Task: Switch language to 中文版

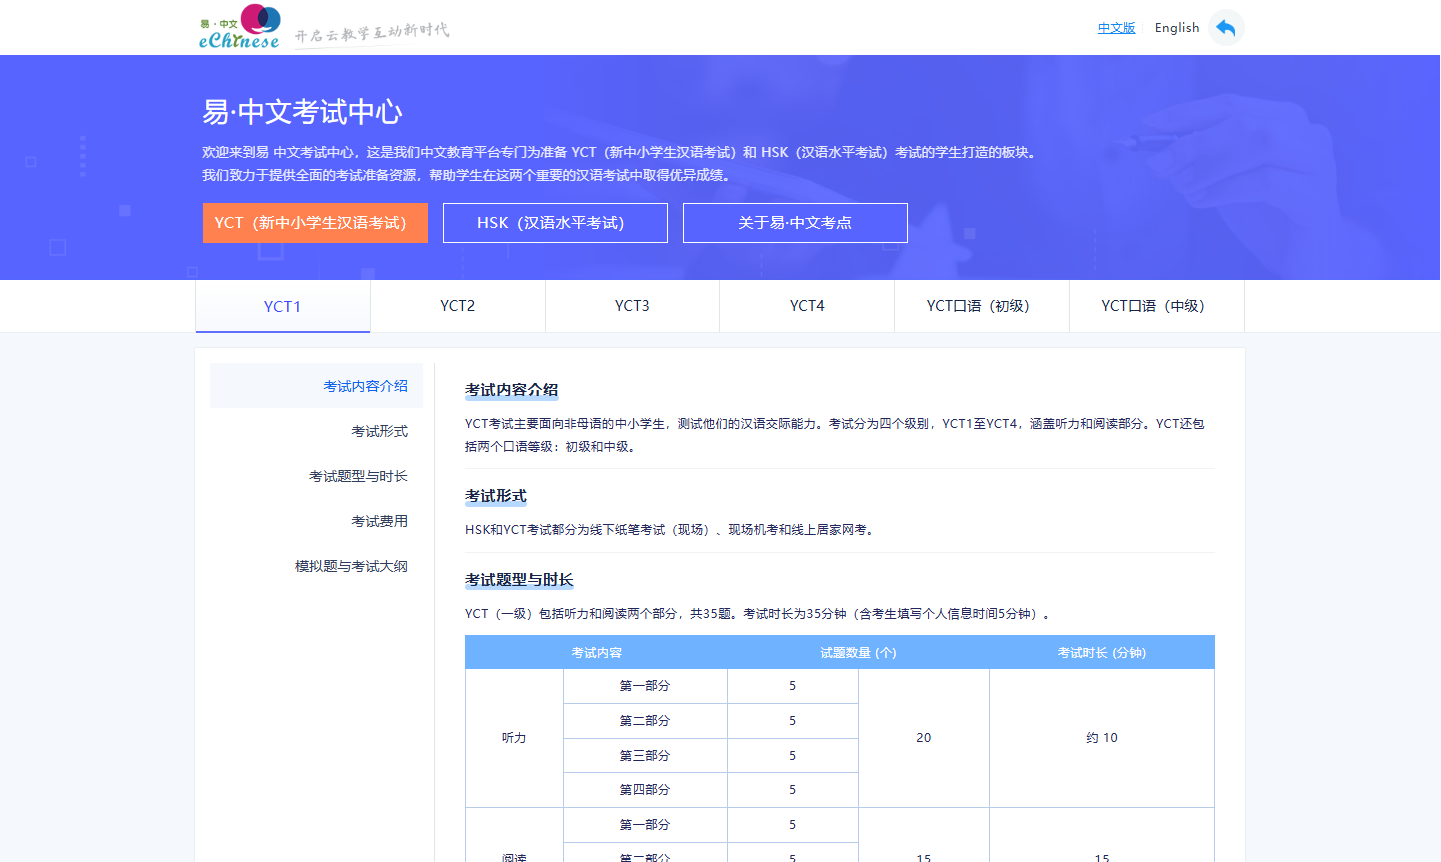Action: (1116, 28)
